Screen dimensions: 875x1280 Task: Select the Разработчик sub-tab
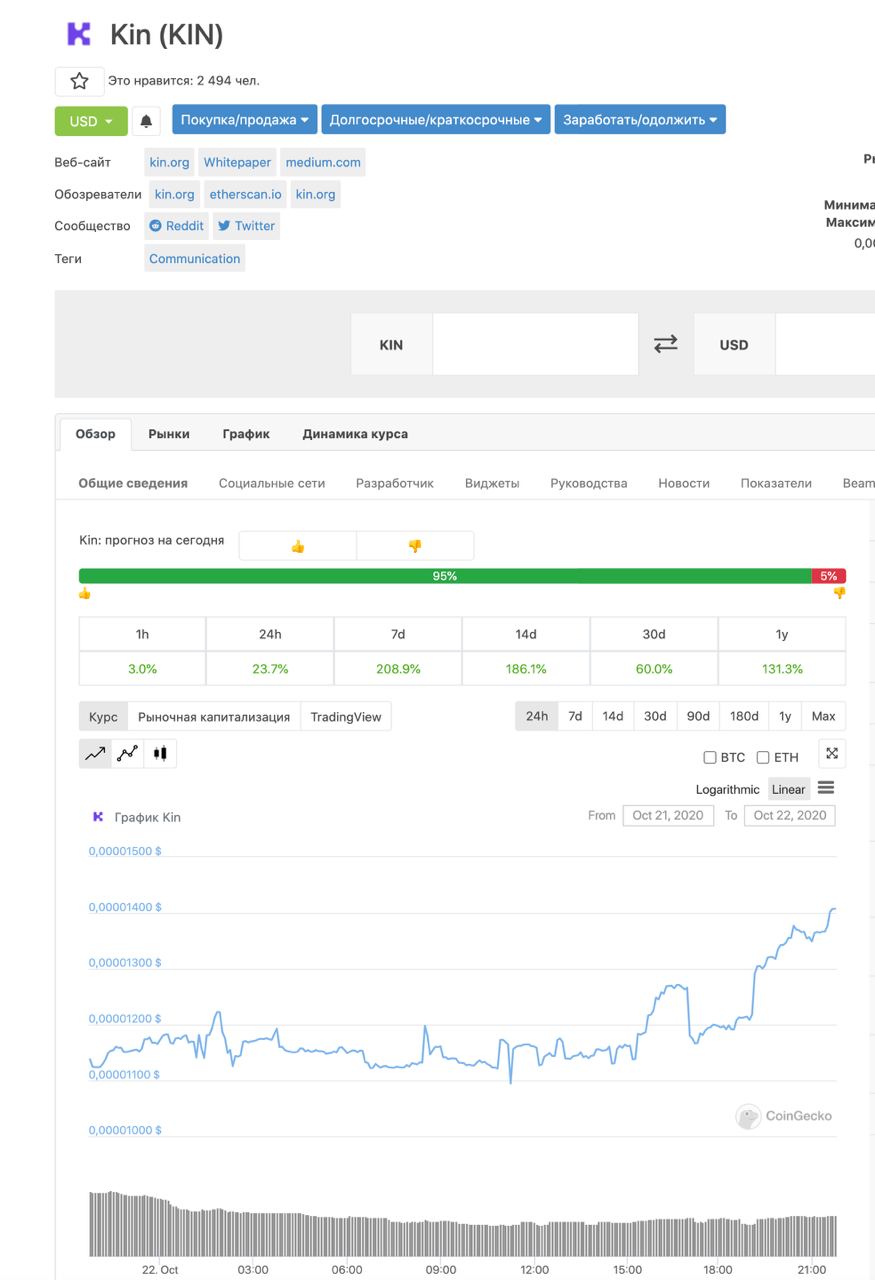[x=395, y=483]
